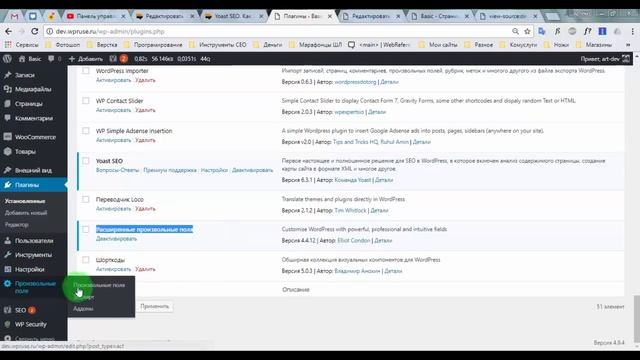Switch to Yoast SEO browser tab
640x360 pixels.
(x=233, y=16)
